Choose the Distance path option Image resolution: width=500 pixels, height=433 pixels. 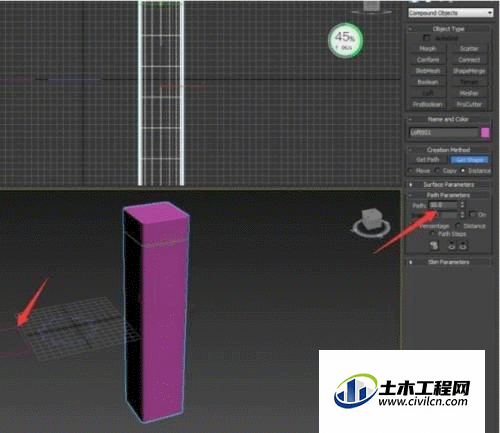(x=458, y=226)
